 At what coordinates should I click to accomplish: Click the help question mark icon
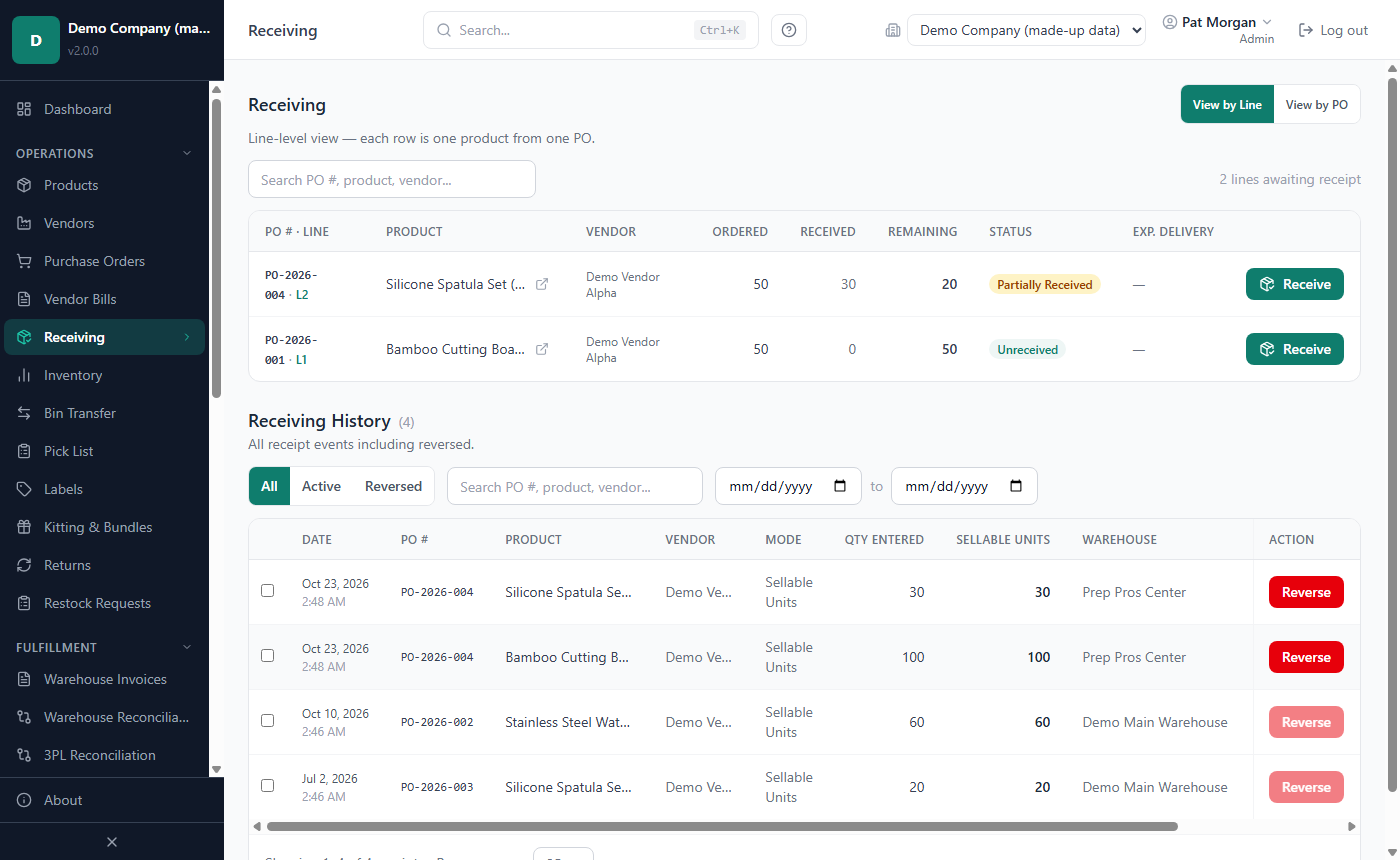tap(789, 30)
